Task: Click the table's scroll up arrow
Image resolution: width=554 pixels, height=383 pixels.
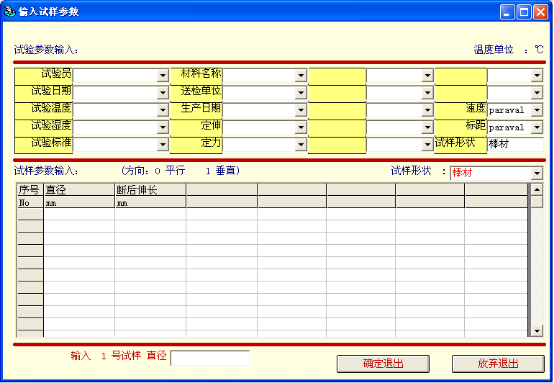Action: click(537, 190)
